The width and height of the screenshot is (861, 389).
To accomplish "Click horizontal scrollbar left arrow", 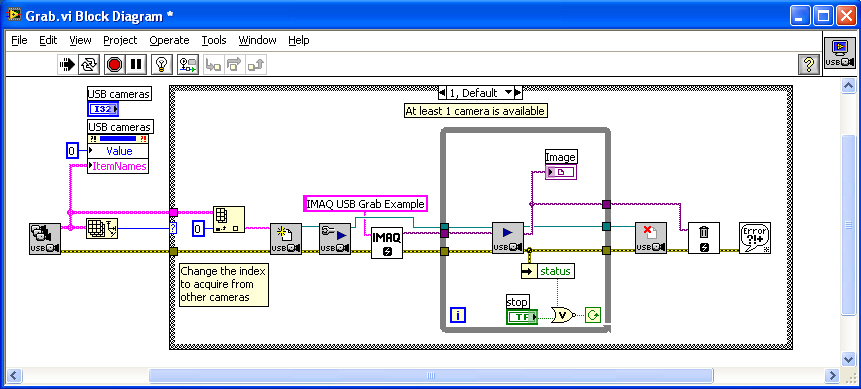I will pos(14,375).
